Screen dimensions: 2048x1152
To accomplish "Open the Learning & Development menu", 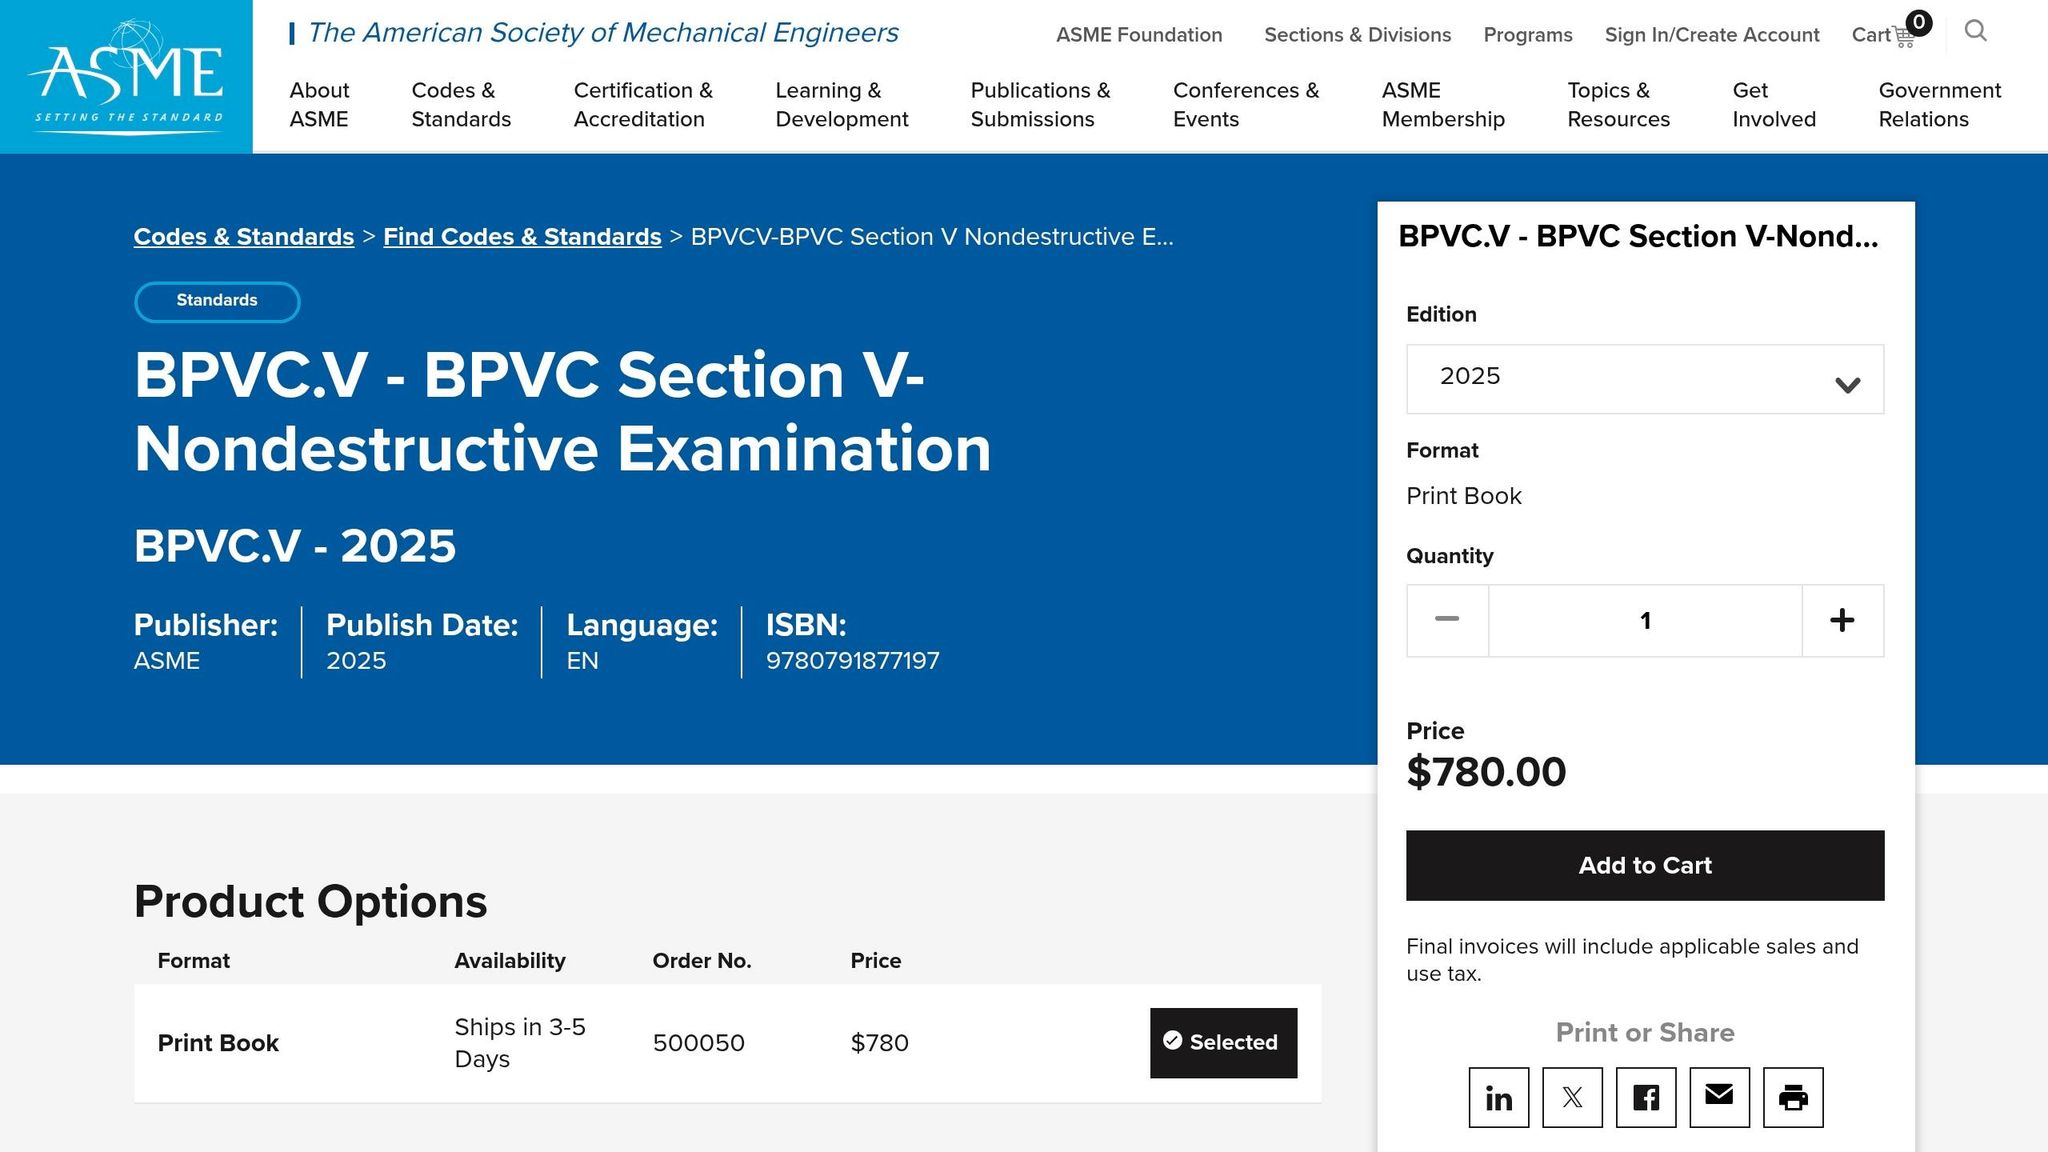I will (x=841, y=105).
